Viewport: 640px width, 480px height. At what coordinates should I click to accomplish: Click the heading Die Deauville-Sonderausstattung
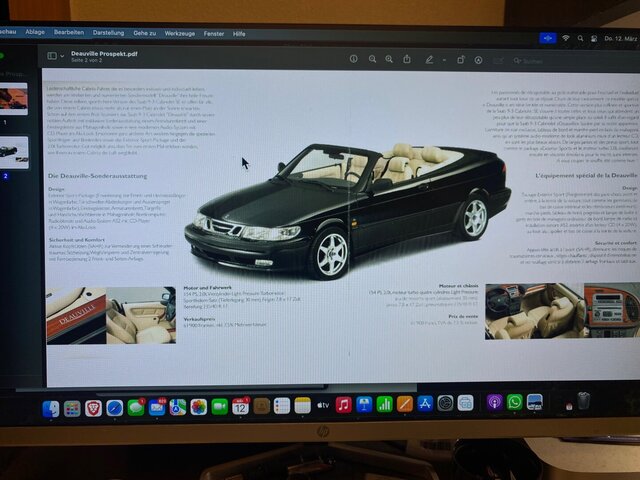(x=98, y=176)
